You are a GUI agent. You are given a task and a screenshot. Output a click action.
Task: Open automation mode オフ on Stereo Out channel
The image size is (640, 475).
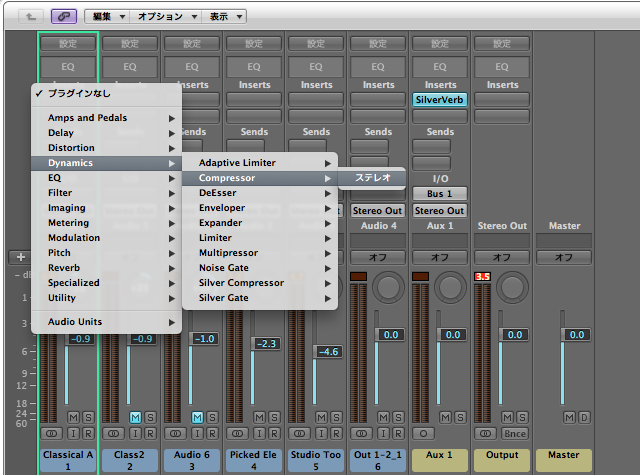coord(502,257)
